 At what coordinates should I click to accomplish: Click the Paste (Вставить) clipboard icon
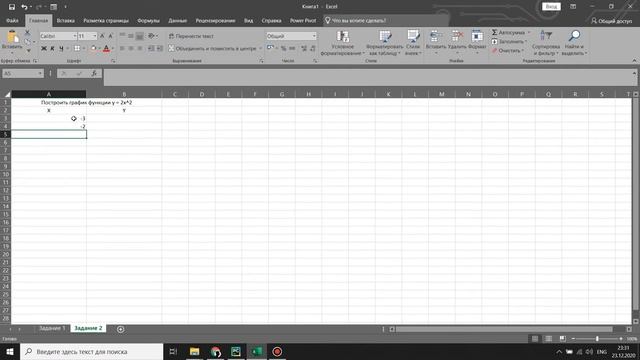click(12, 37)
